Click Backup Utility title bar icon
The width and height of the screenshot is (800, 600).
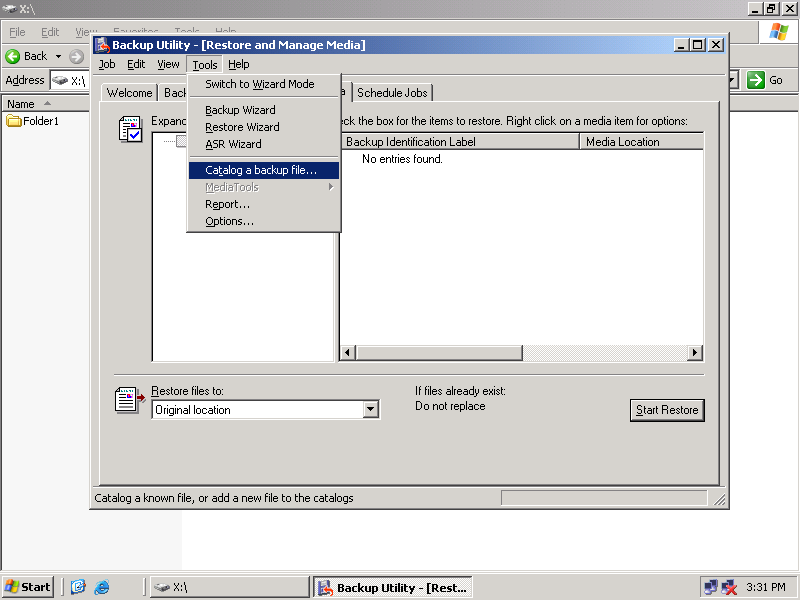tap(103, 45)
